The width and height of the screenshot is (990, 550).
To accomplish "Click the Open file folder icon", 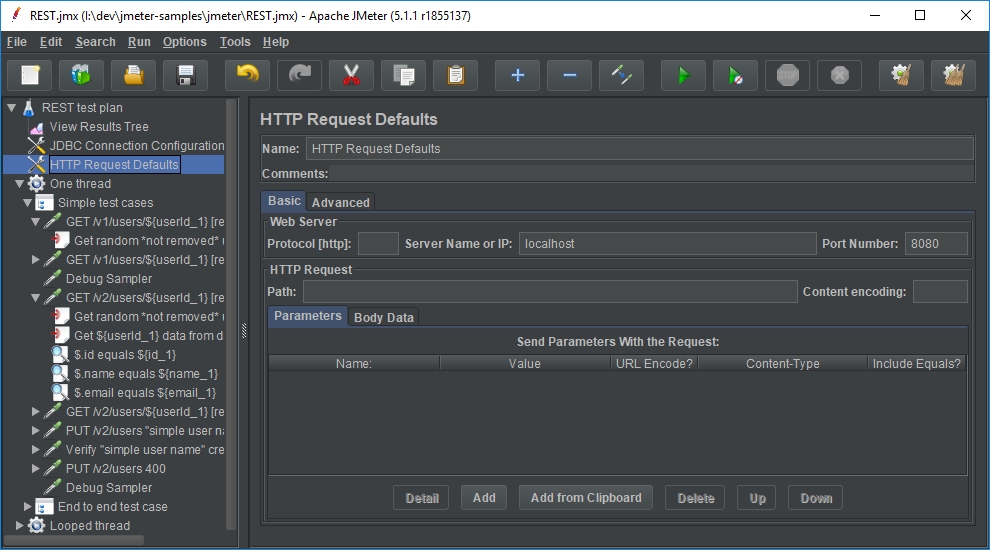I will tap(133, 76).
